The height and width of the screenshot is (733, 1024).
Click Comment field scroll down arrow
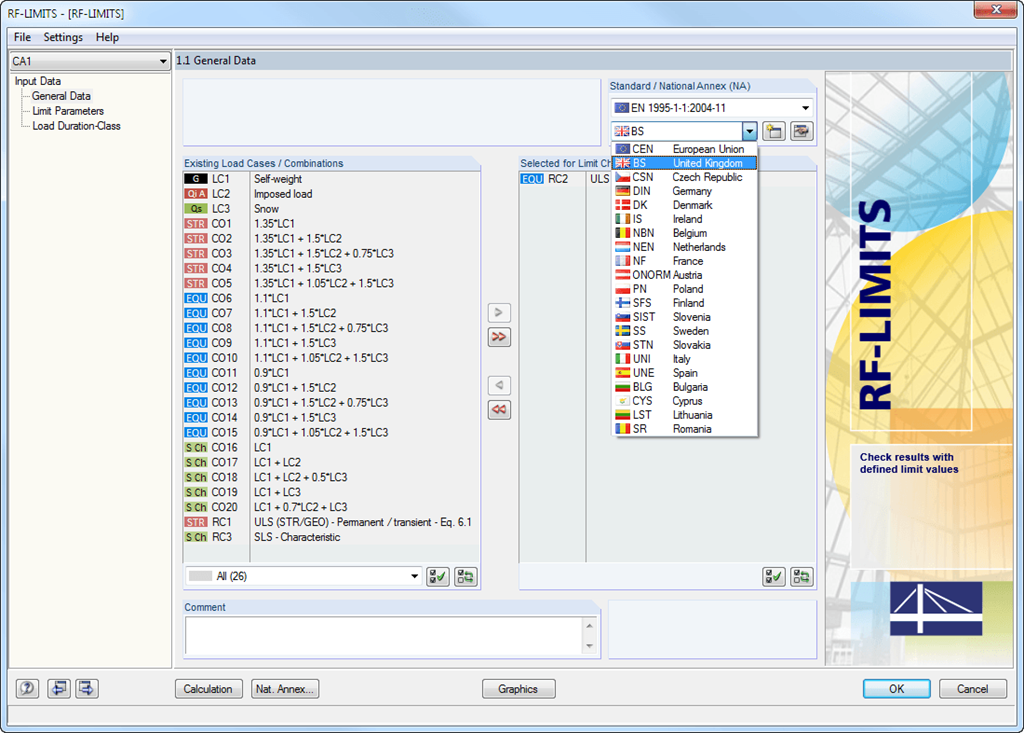point(590,646)
